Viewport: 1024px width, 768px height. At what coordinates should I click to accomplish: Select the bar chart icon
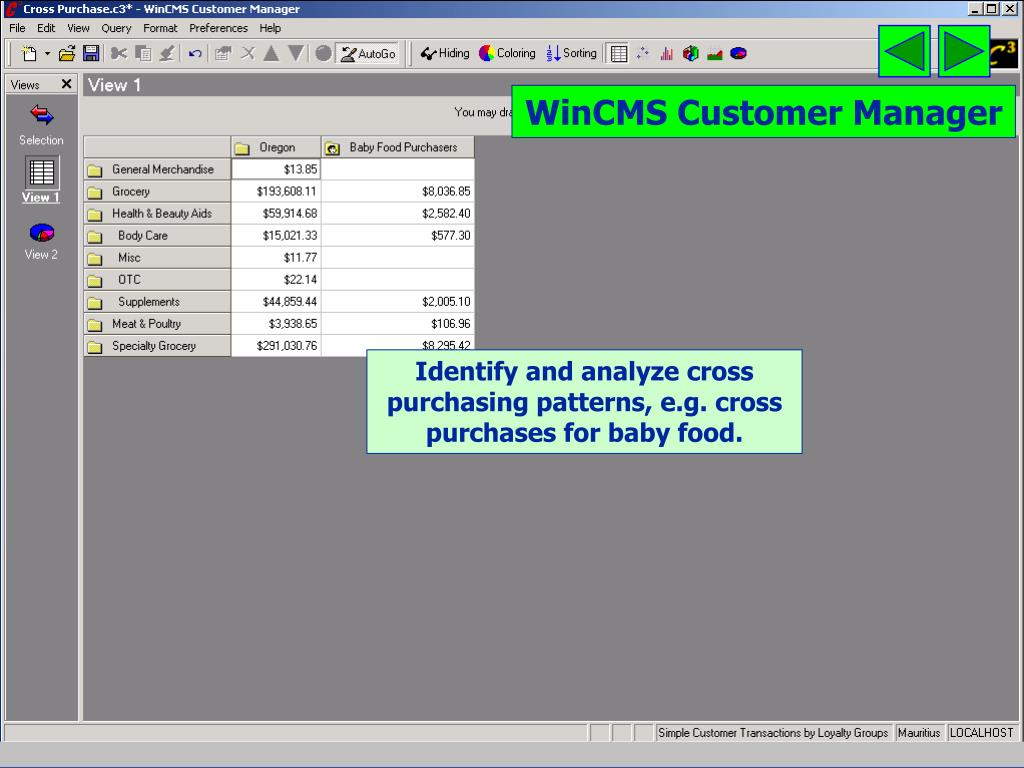coord(667,54)
